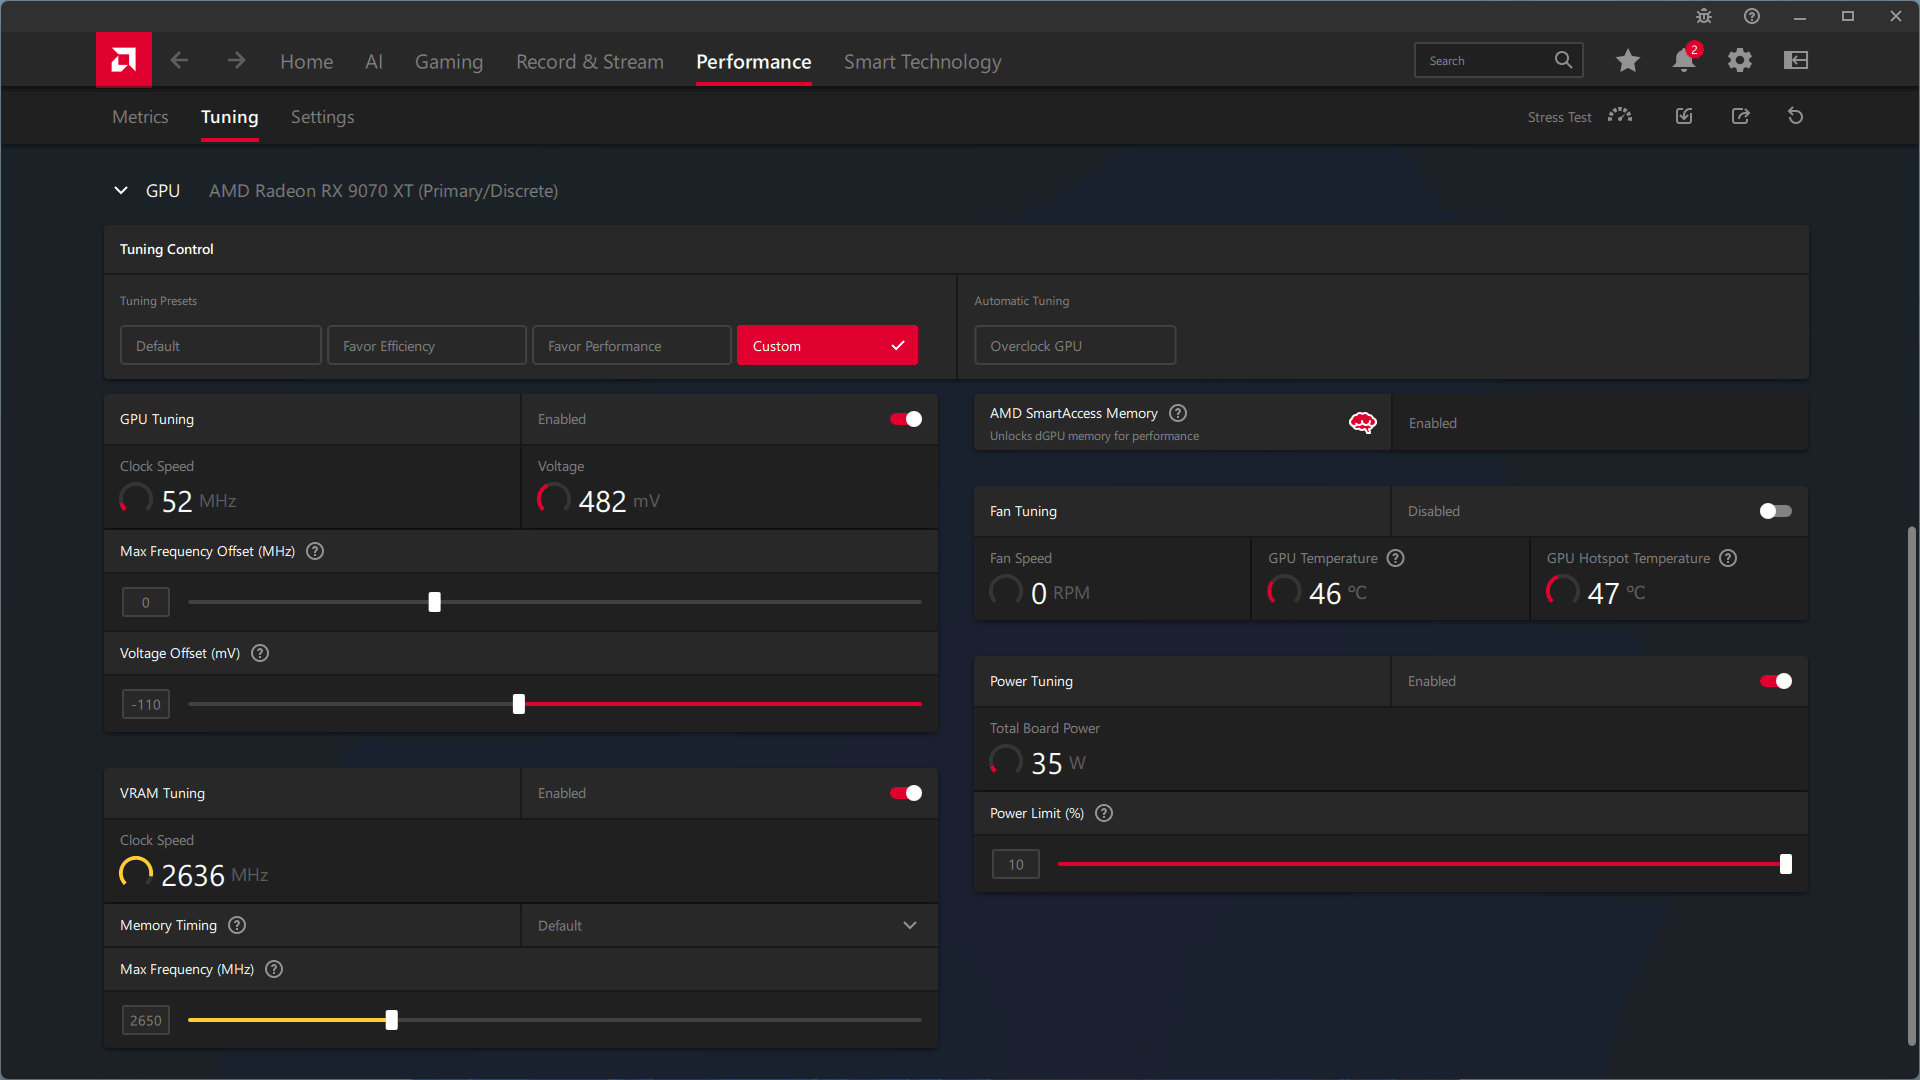Open the Metrics sub-tab

point(140,117)
